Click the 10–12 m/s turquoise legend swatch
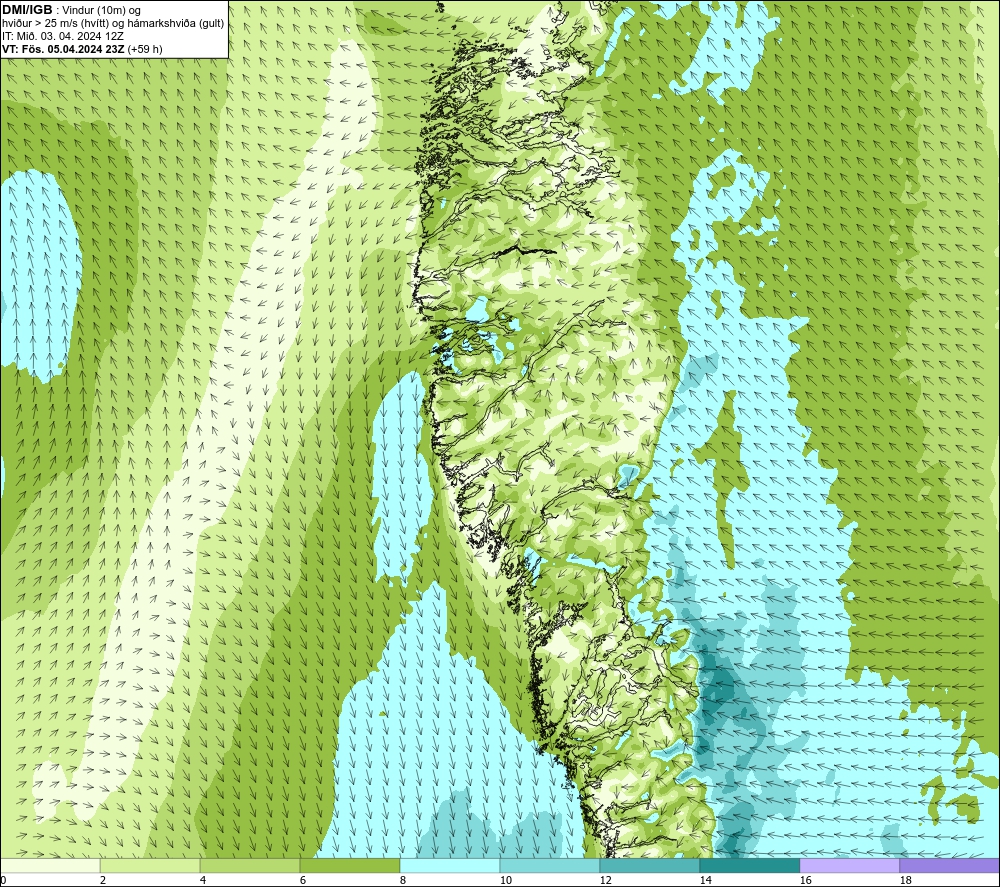The height and width of the screenshot is (887, 1000). click(x=550, y=866)
